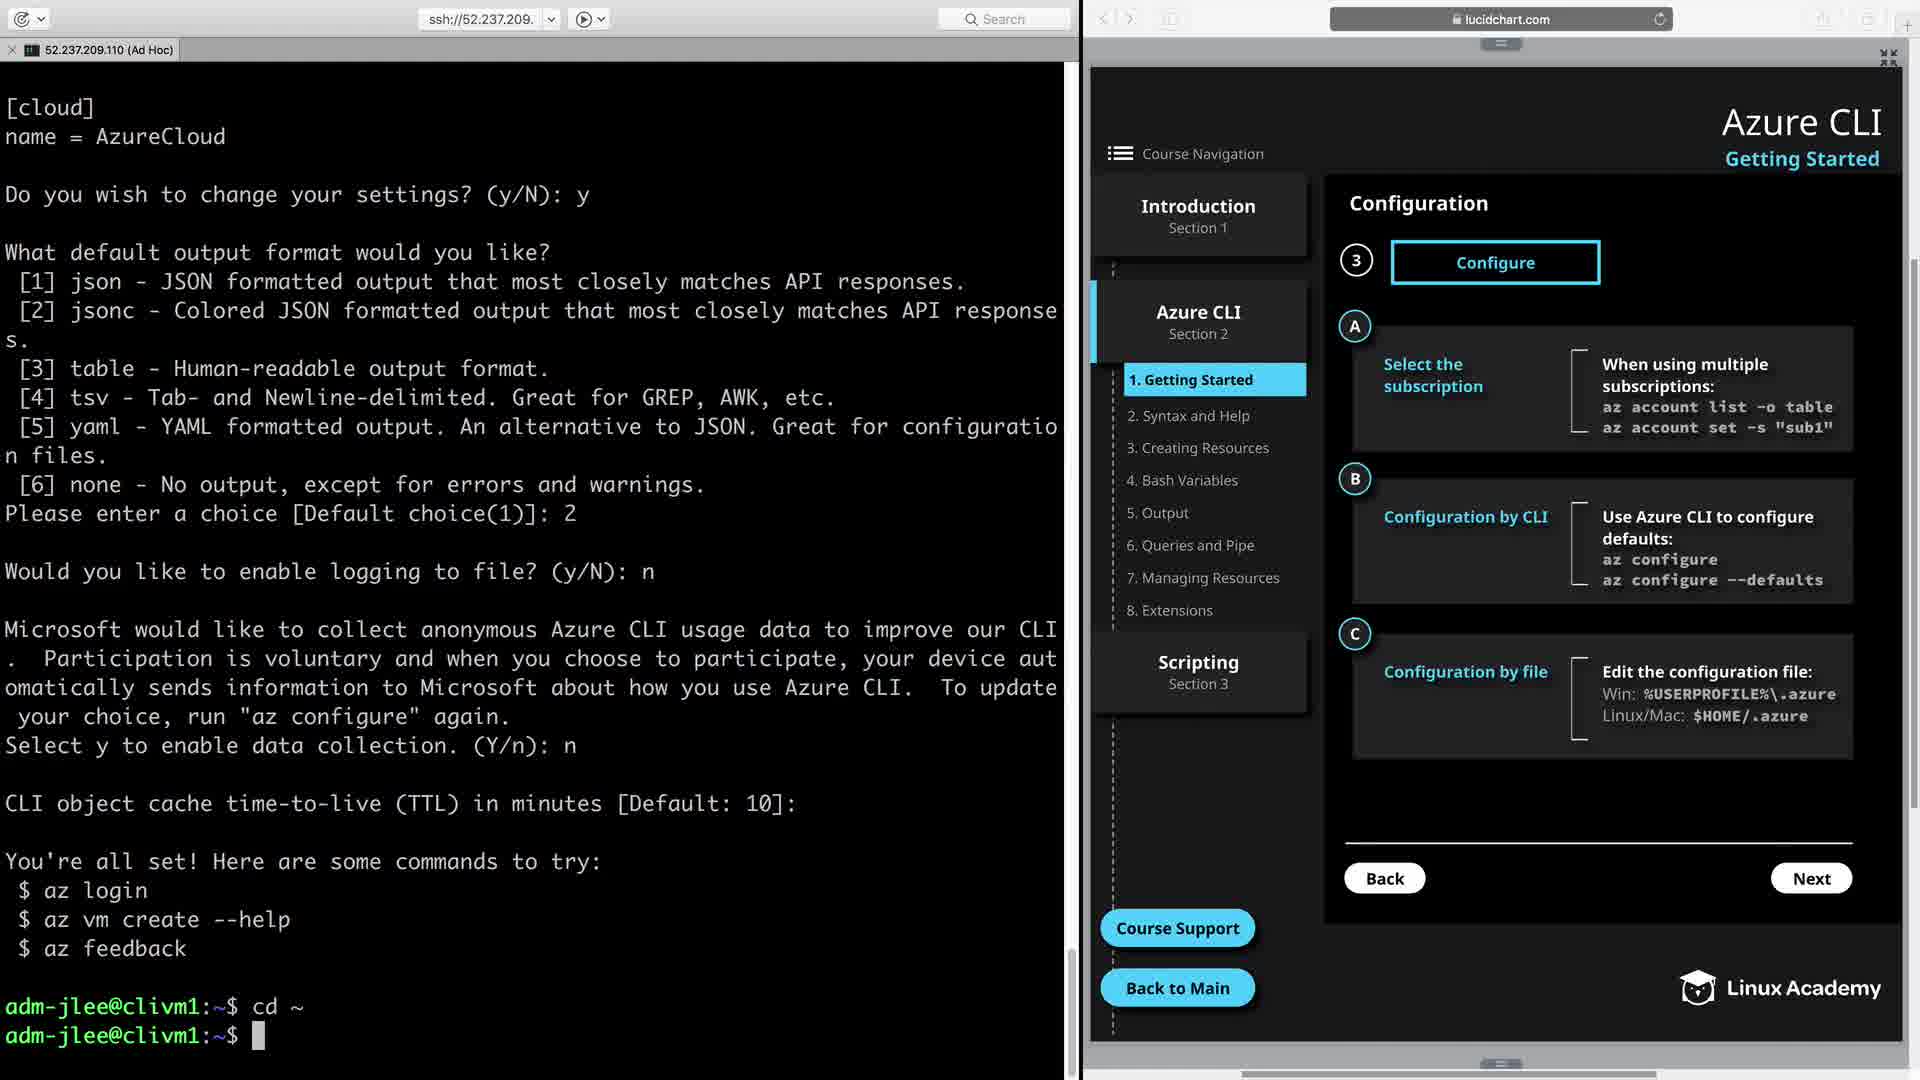Screen dimensions: 1920x1080
Task: Expand the play button dropdown arrow
Action: tap(601, 19)
